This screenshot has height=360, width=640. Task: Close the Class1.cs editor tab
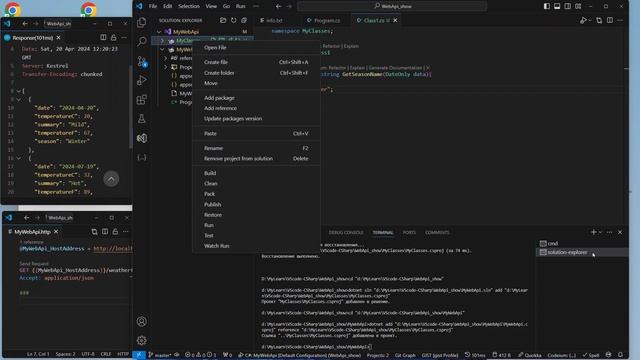click(x=395, y=20)
